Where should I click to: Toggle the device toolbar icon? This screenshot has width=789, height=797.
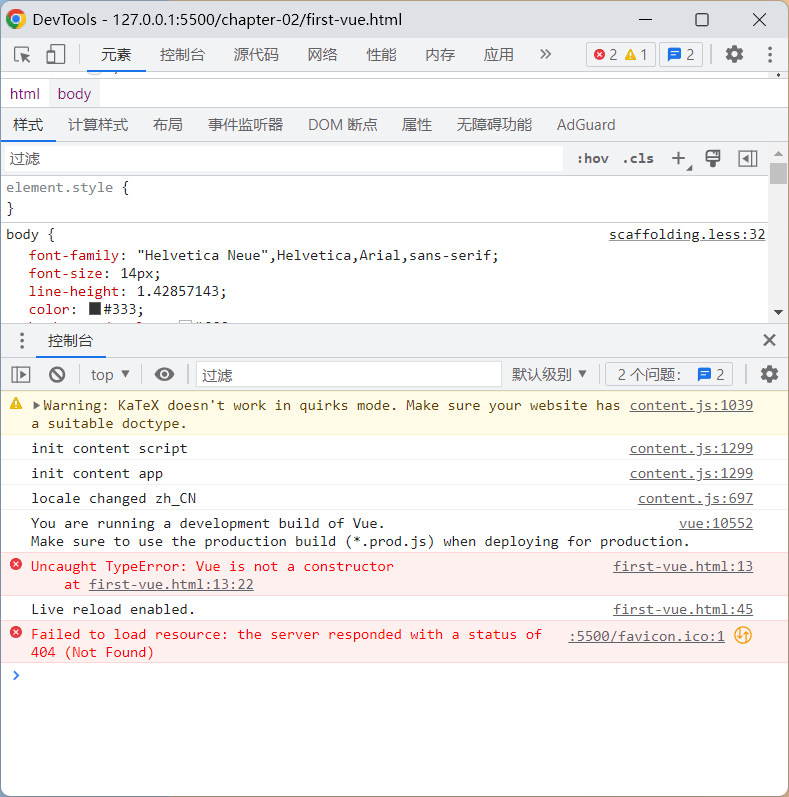55,54
